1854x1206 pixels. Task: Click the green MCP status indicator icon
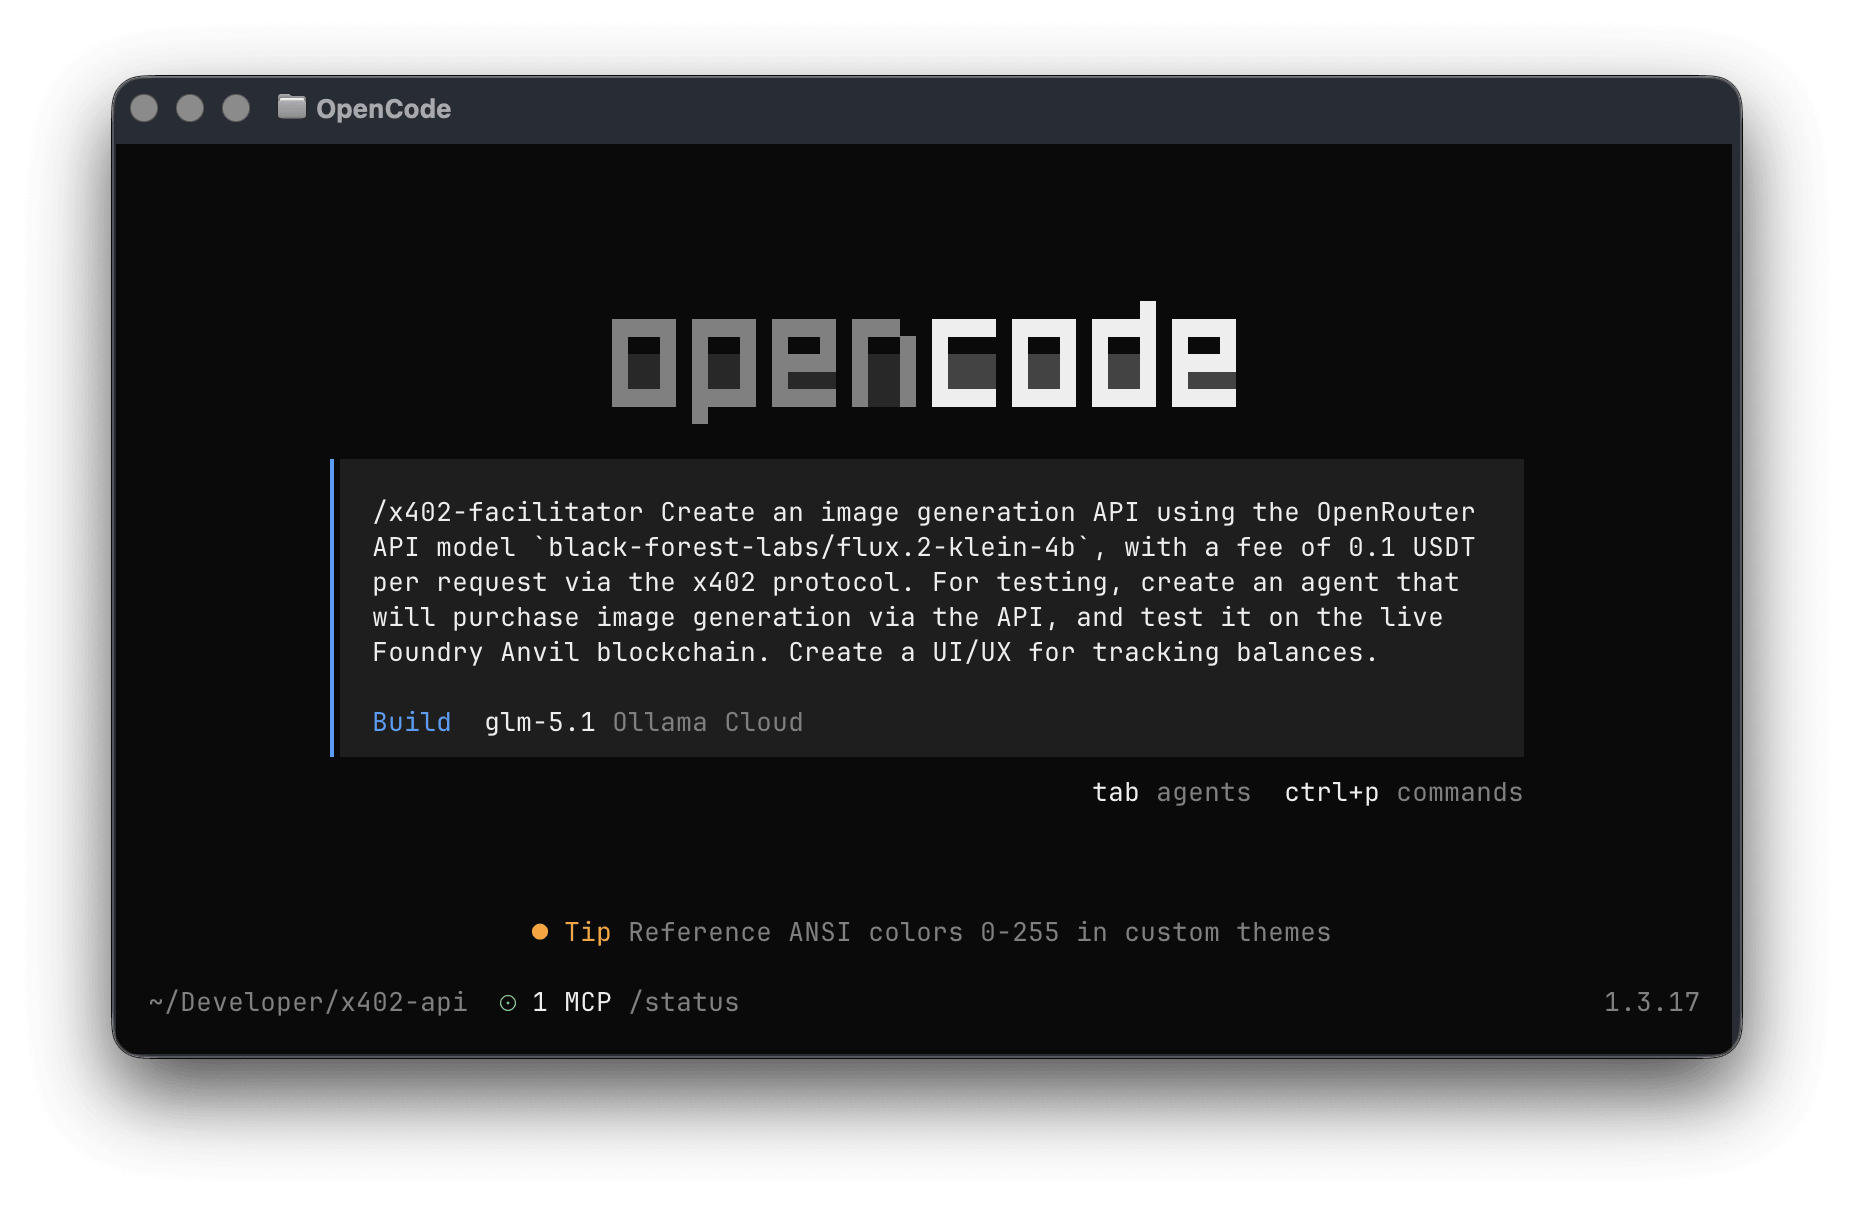click(508, 1003)
